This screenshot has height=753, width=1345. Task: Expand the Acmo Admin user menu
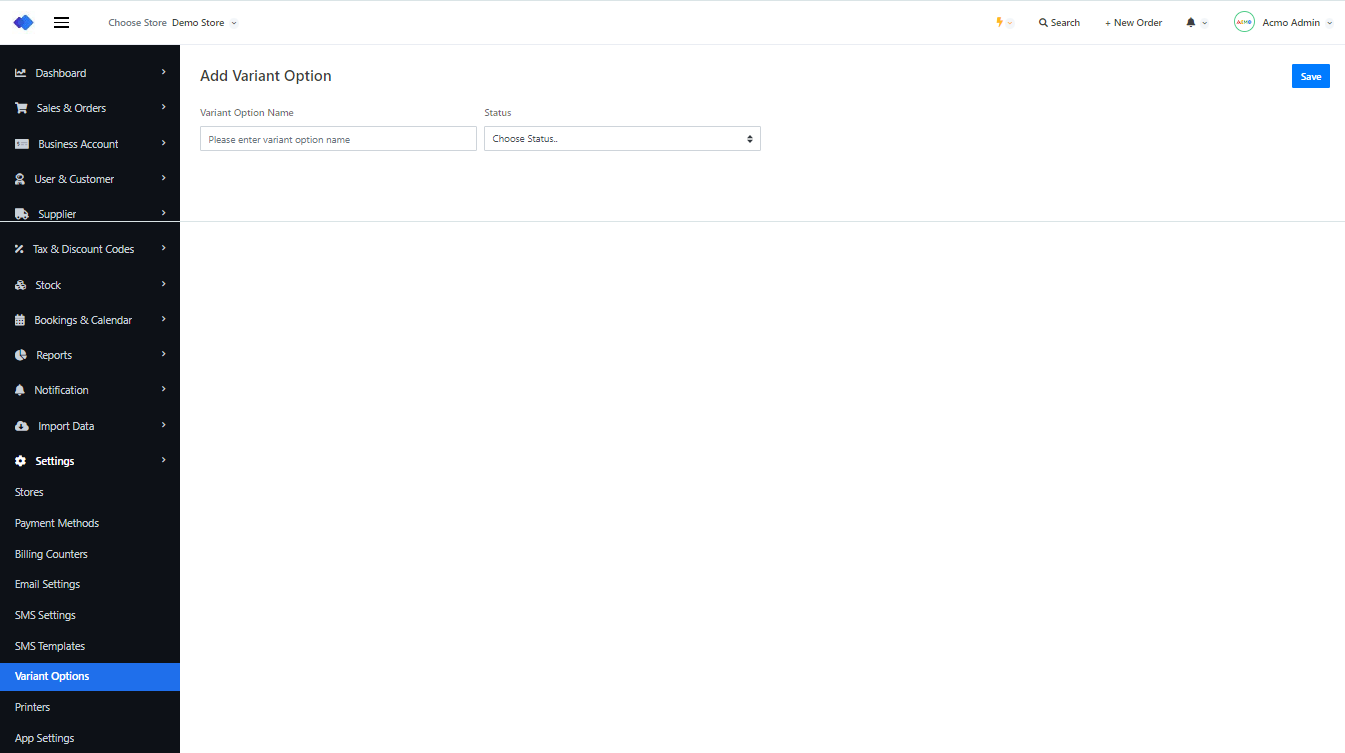click(x=1297, y=22)
